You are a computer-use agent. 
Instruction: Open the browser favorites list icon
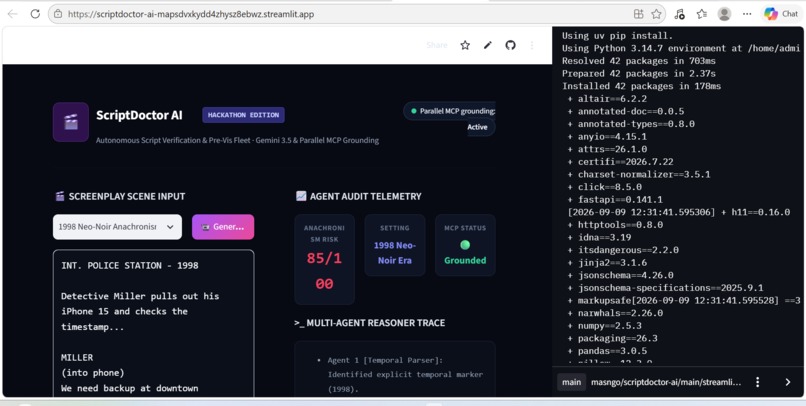coord(702,14)
